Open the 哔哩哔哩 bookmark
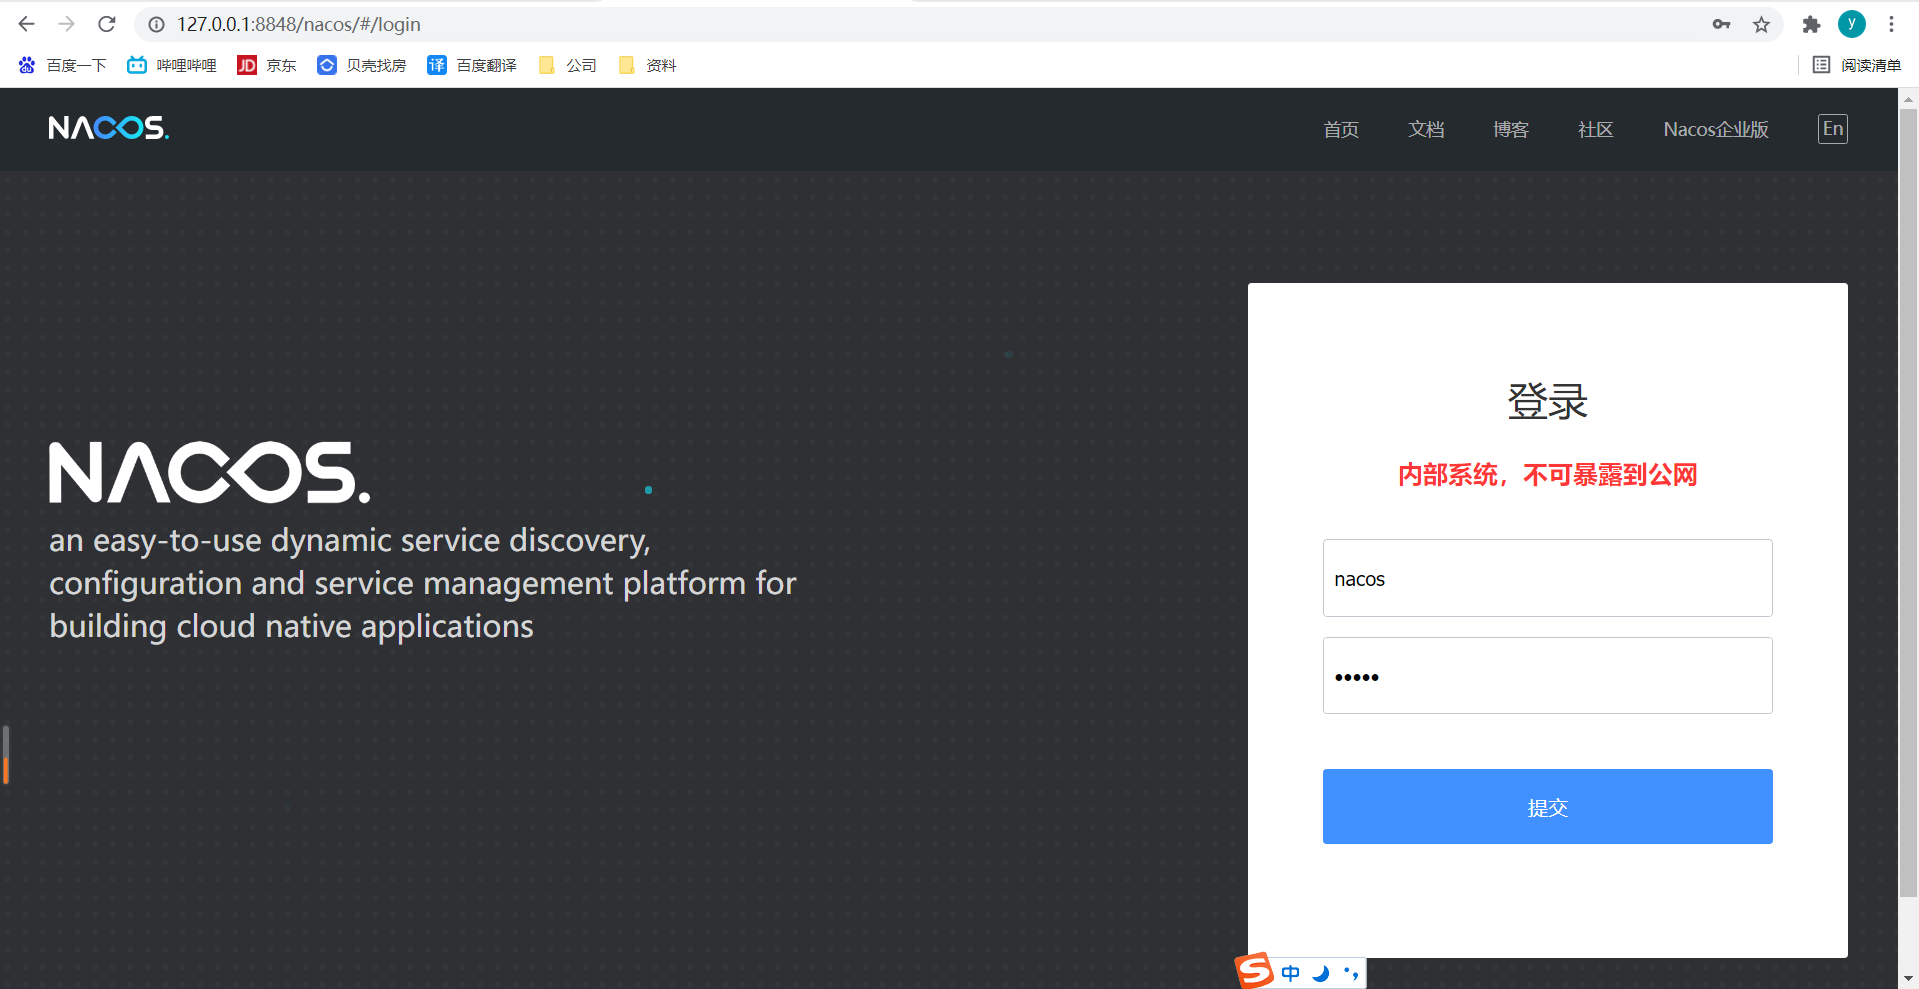 coord(172,65)
